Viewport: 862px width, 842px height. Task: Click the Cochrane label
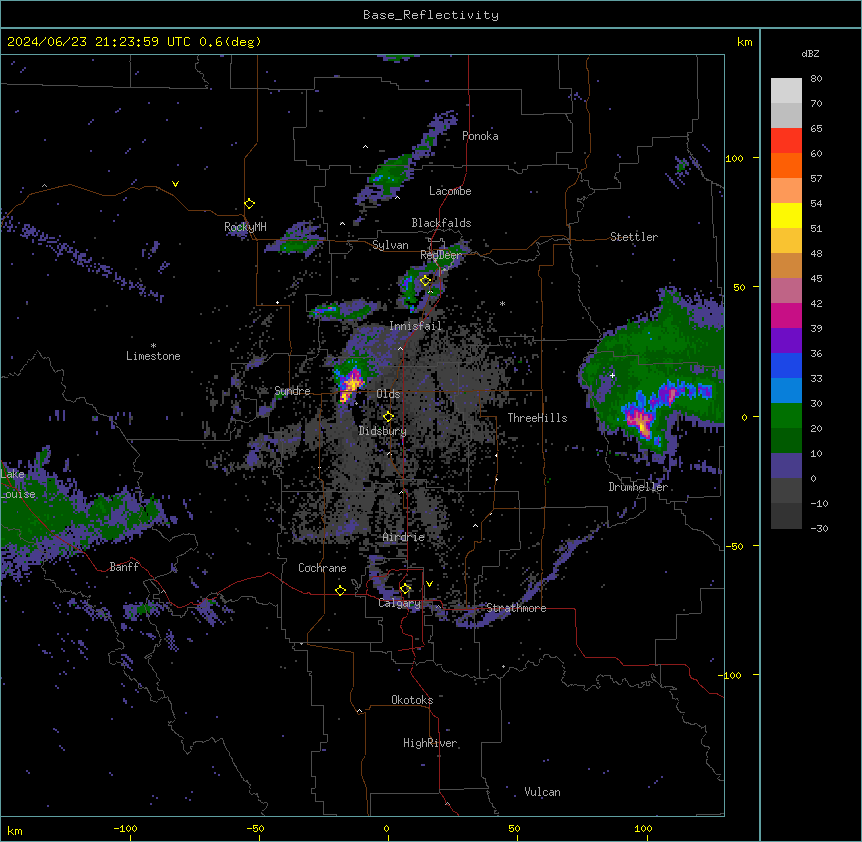322,568
